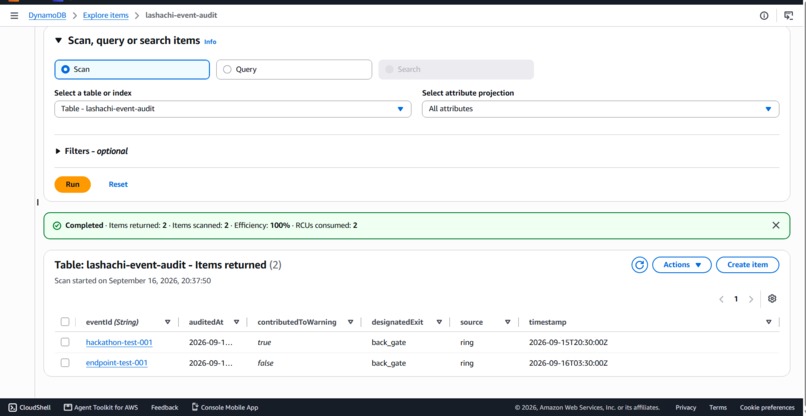Sort by designatedExit column arrow
806x416 pixels.
tap(439, 322)
